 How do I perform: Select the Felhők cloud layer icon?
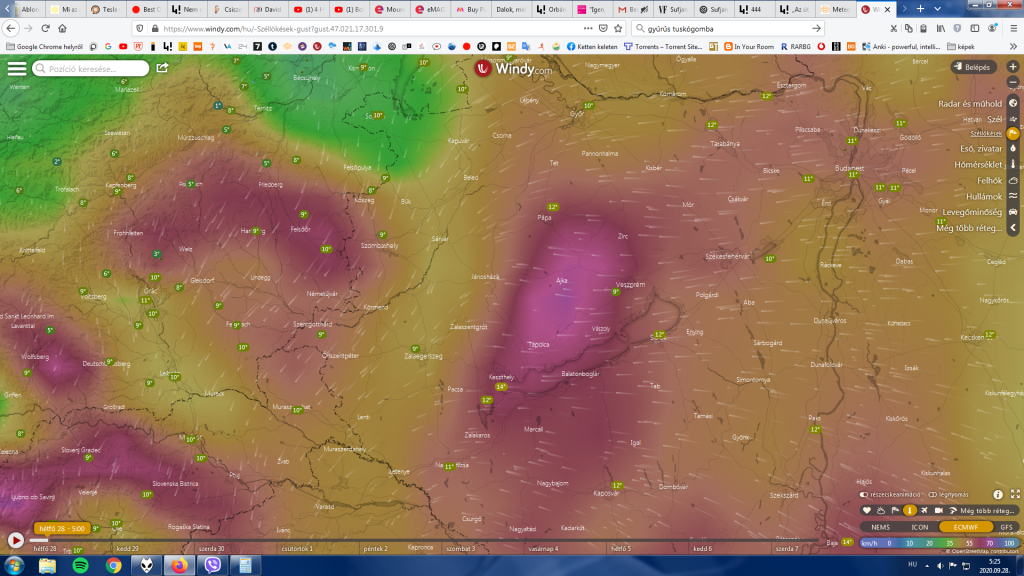click(x=1013, y=180)
